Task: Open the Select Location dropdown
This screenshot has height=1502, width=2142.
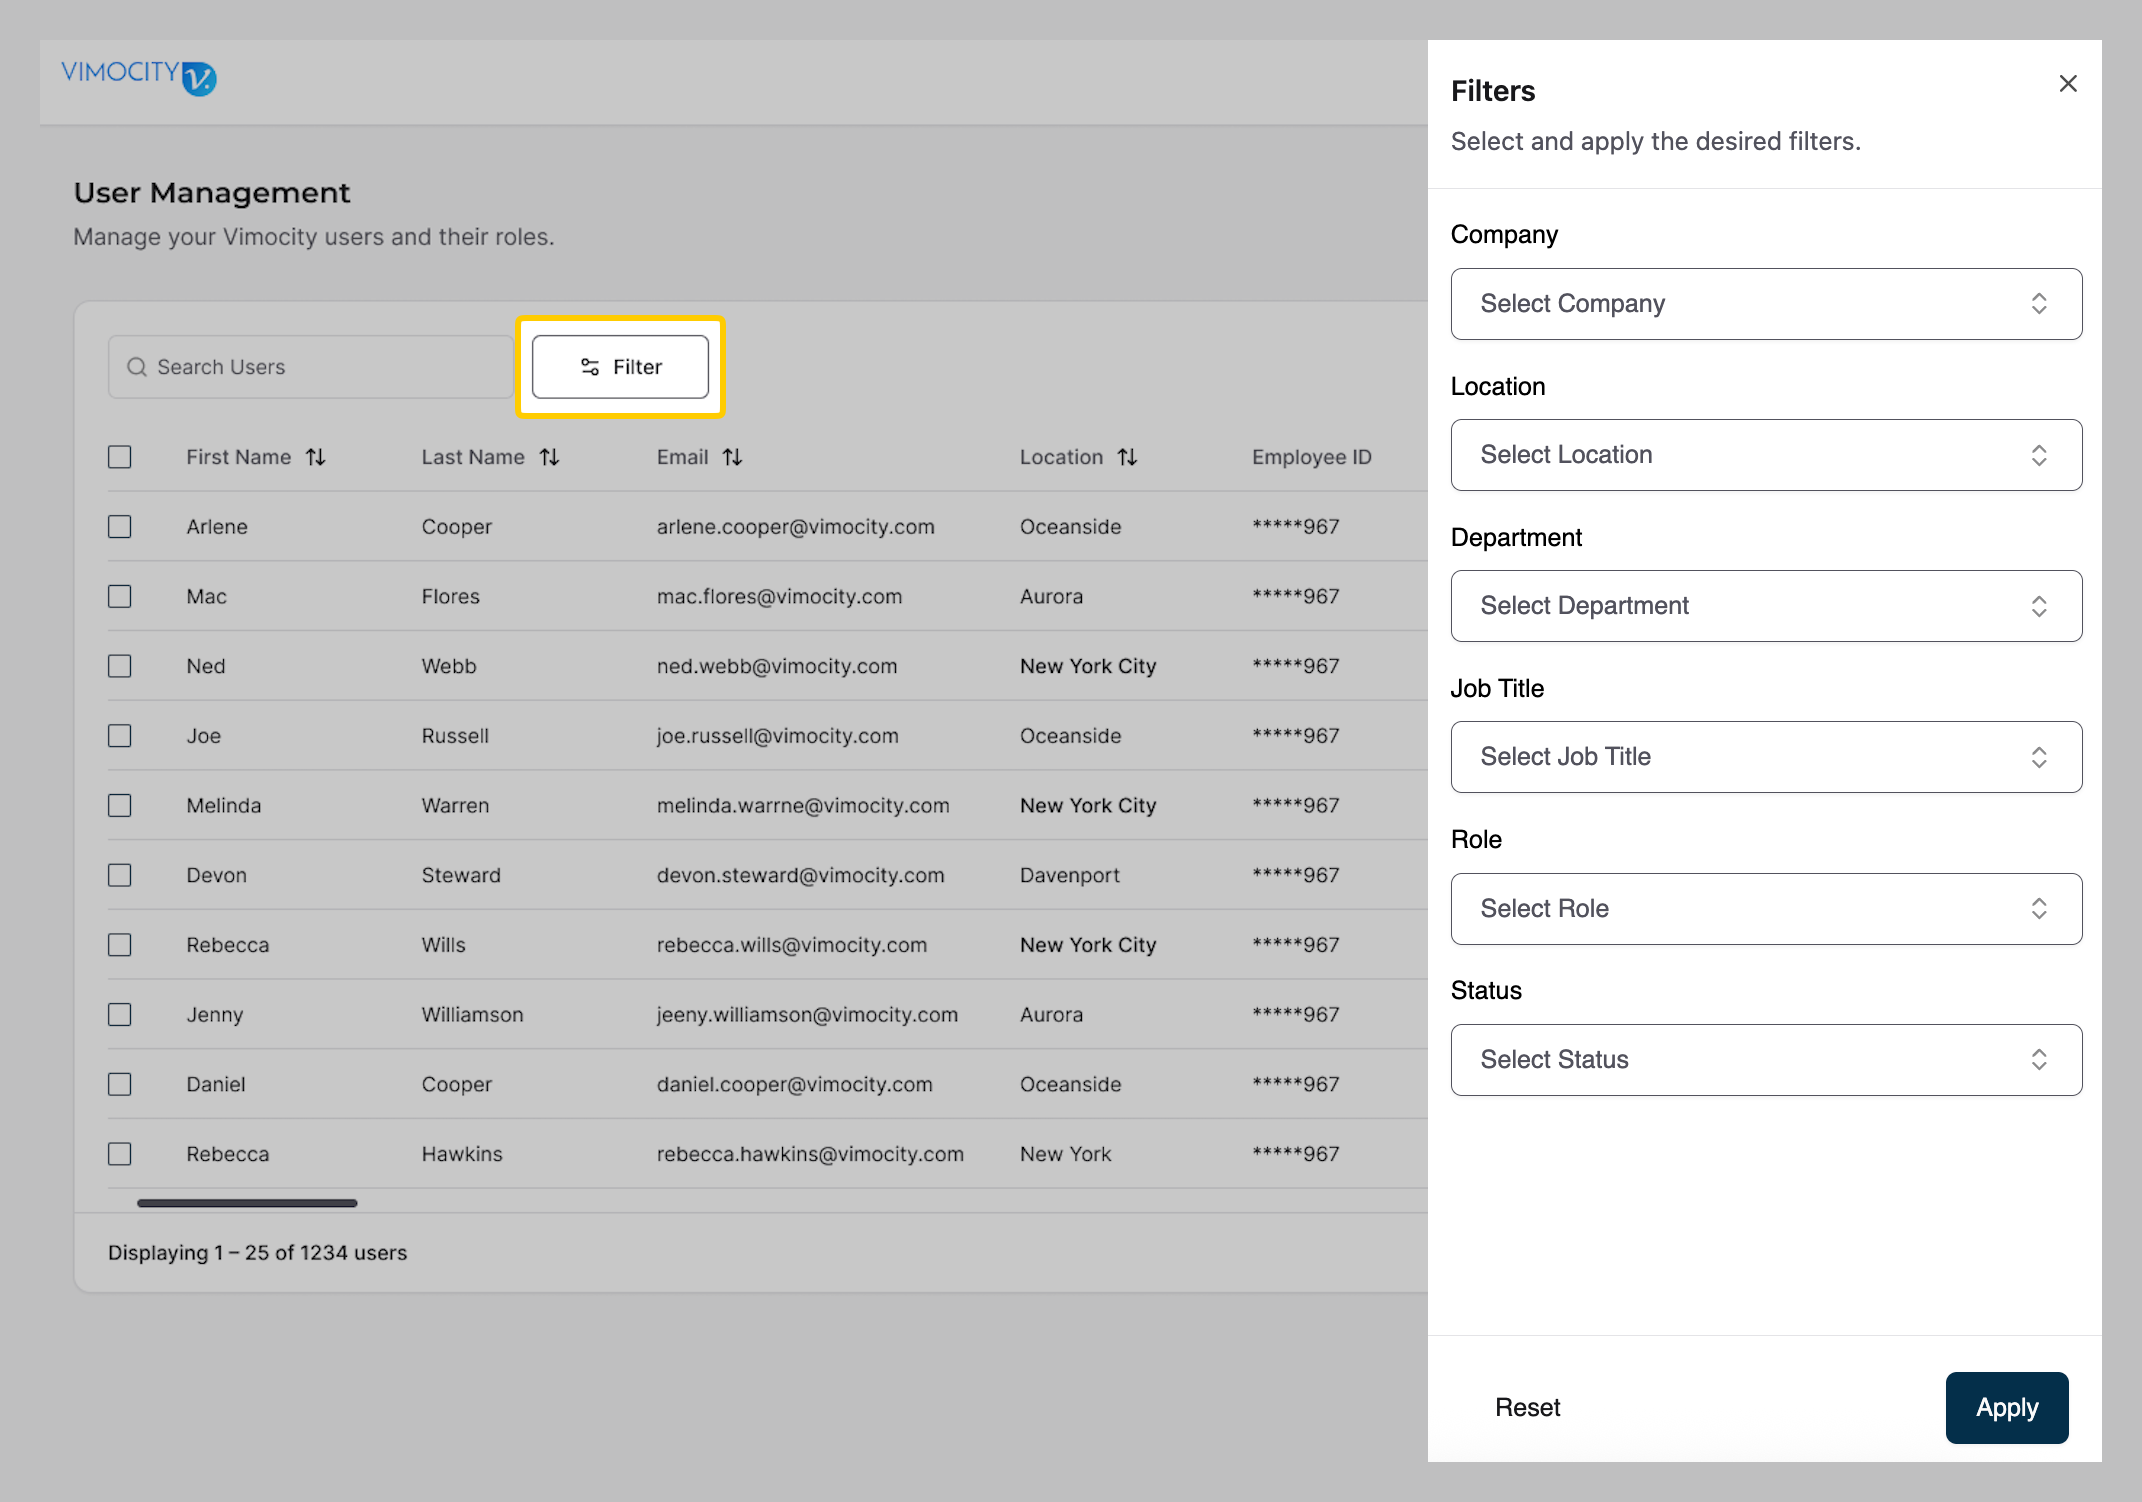Action: click(1766, 455)
